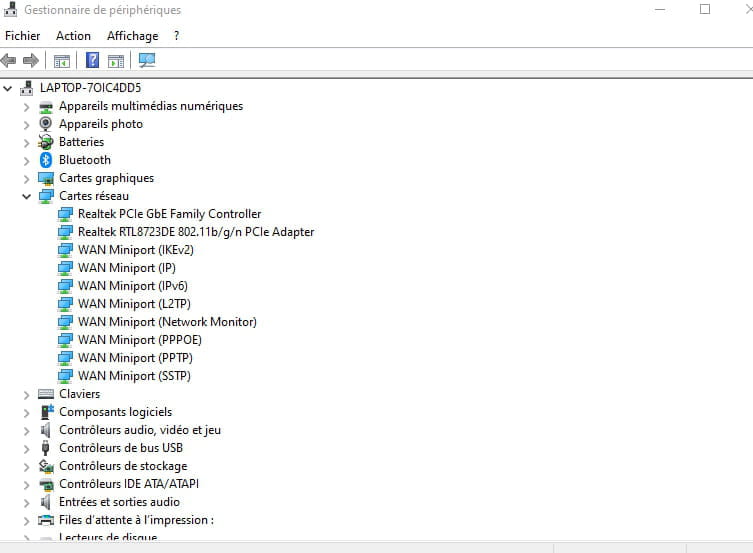Screen dimensions: 753x553
Task: Toggle the console tree pane icon
Action: 61,61
